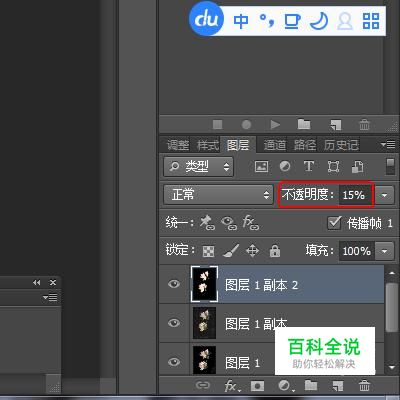This screenshot has width=400, height=400.
Task: Switch to the 历史记录 tab
Action: pyautogui.click(x=341, y=145)
